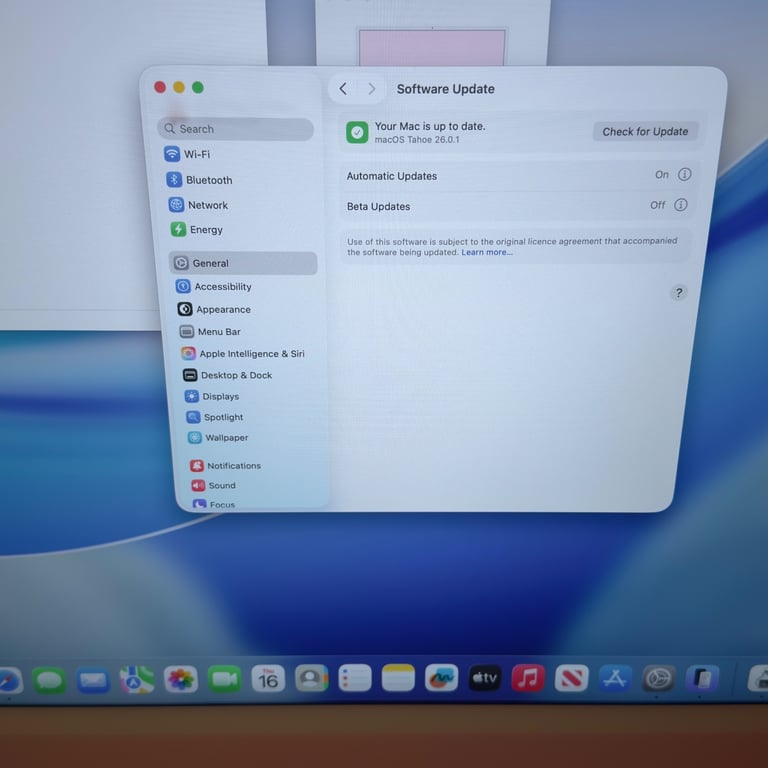Click the Beta Updates Off value
This screenshot has height=768, width=768.
point(657,205)
